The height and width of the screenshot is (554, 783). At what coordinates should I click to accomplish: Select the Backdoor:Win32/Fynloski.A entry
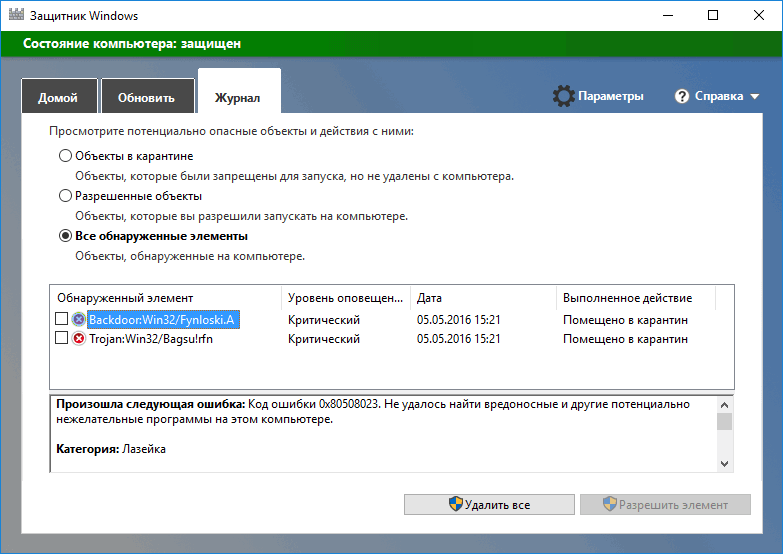pyautogui.click(x=163, y=320)
